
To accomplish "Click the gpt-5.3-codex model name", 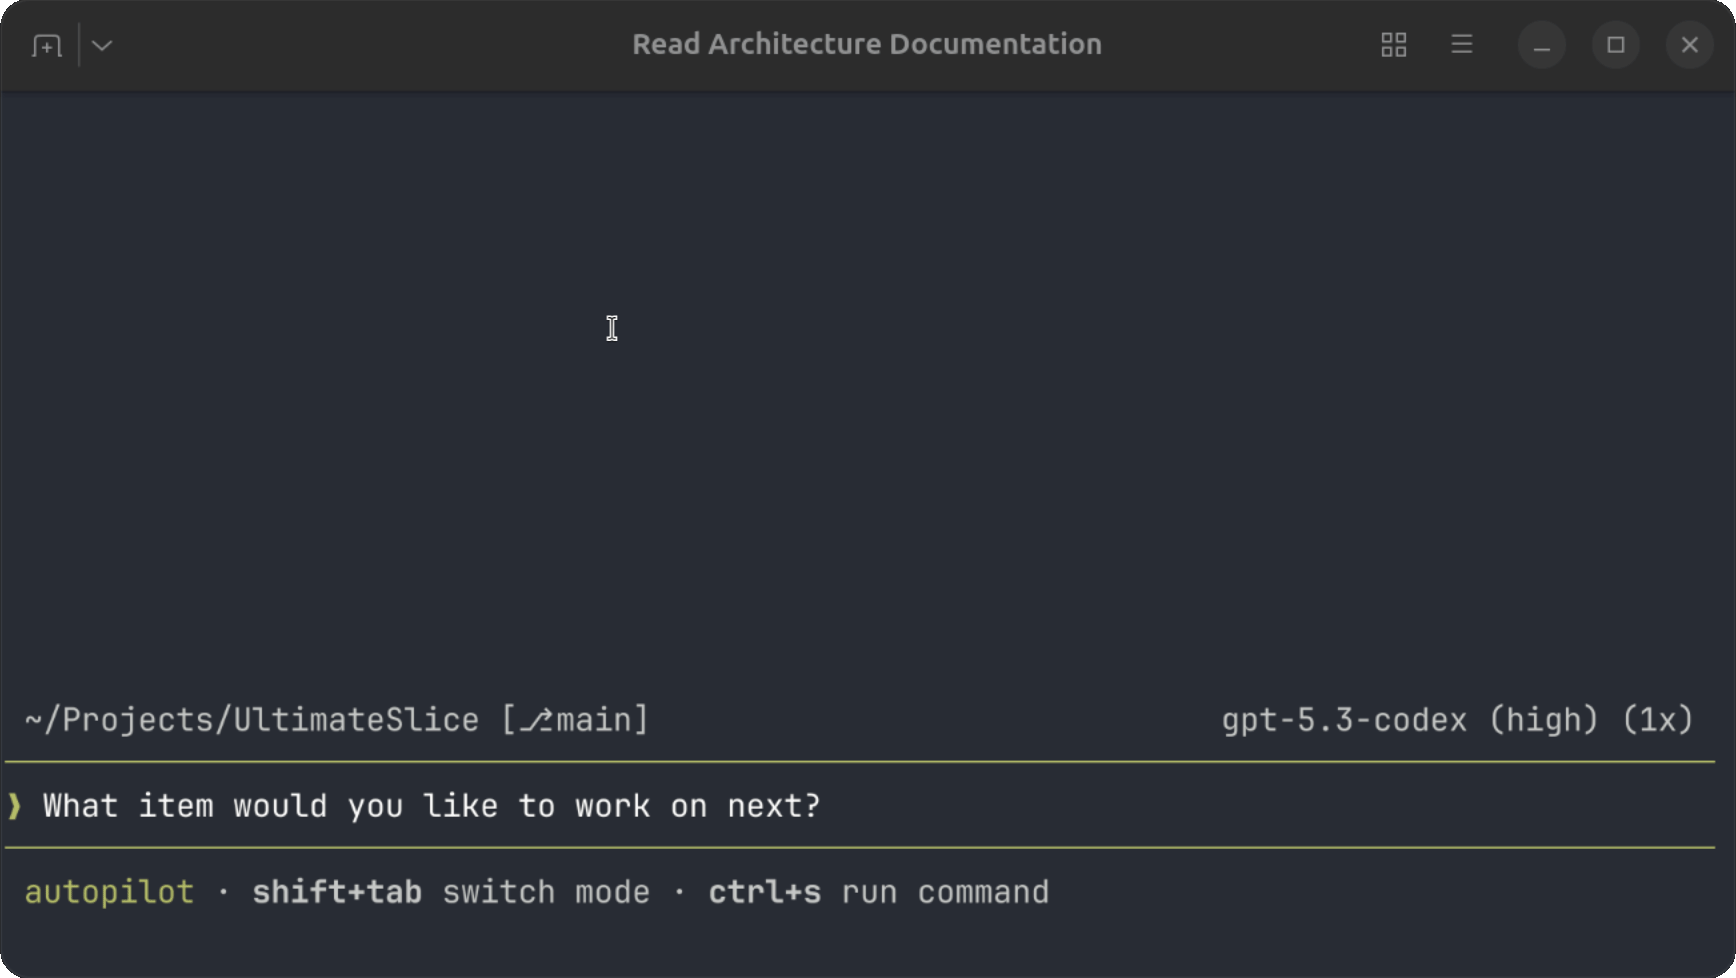I will (1344, 720).
